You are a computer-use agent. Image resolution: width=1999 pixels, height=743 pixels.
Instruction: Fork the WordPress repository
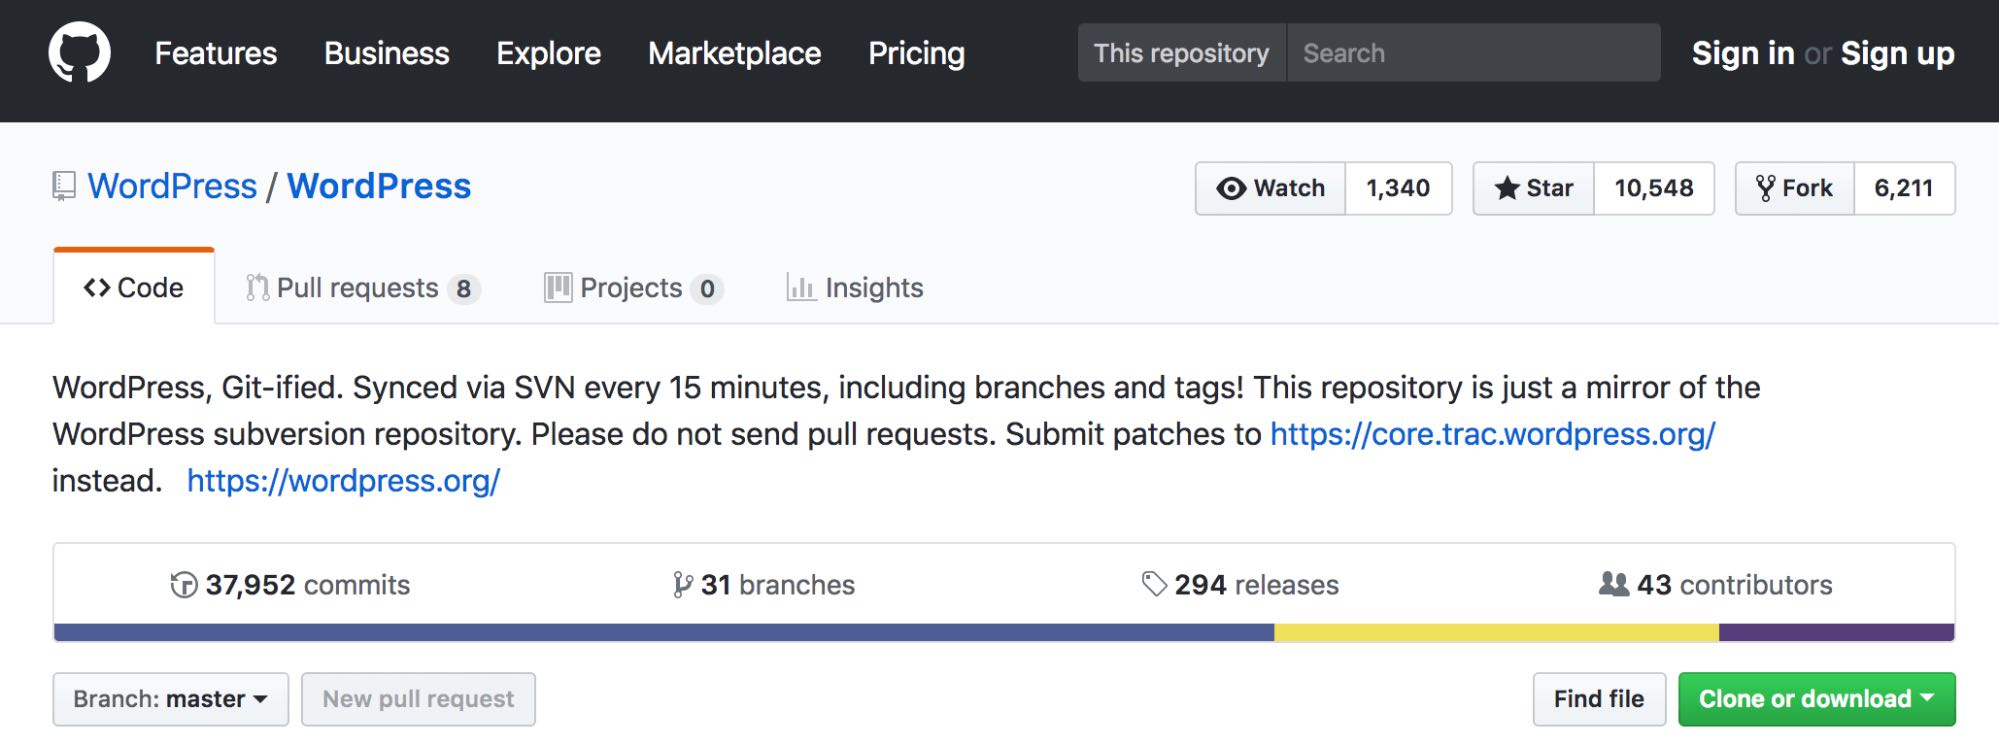pos(1795,188)
